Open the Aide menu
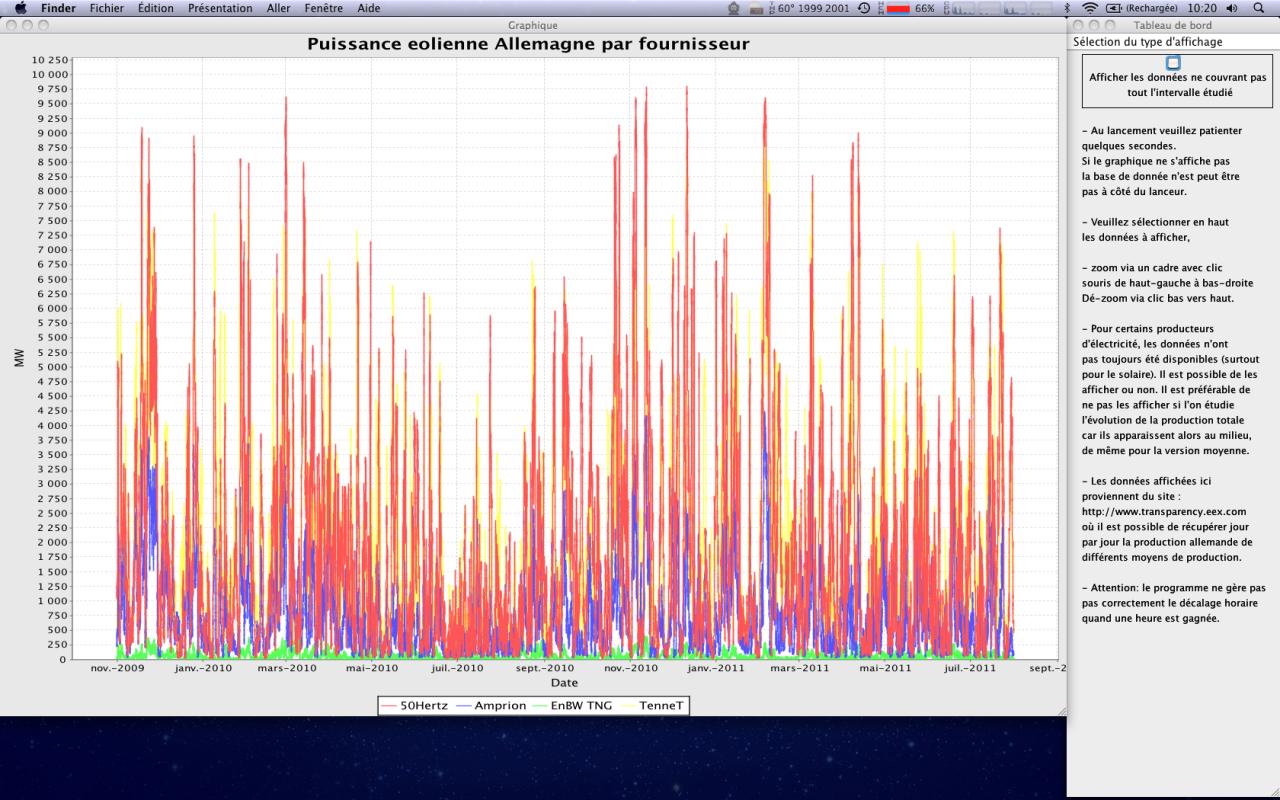 point(368,8)
